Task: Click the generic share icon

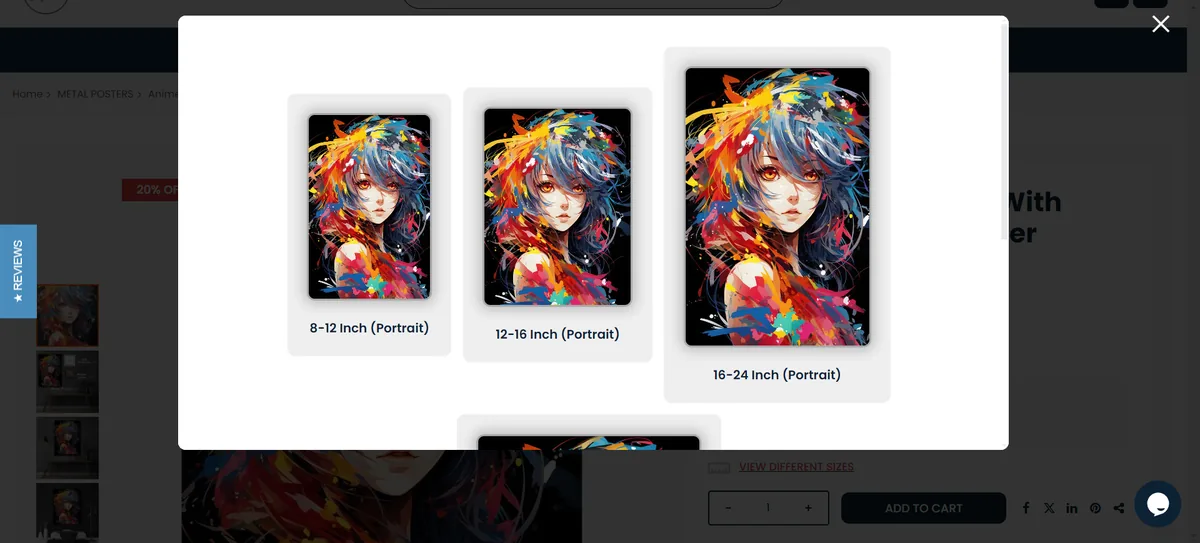Action: tap(1118, 508)
